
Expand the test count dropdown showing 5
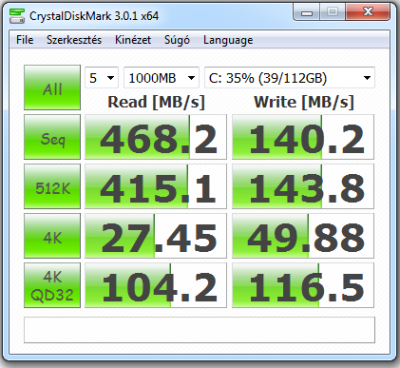tap(101, 78)
